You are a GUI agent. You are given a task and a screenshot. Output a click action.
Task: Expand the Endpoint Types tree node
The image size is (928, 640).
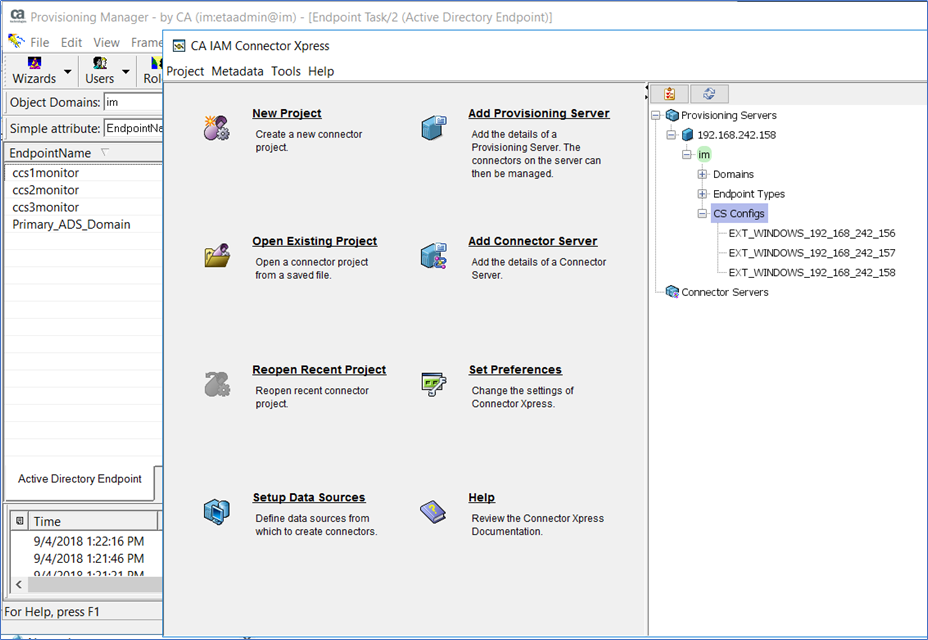702,194
